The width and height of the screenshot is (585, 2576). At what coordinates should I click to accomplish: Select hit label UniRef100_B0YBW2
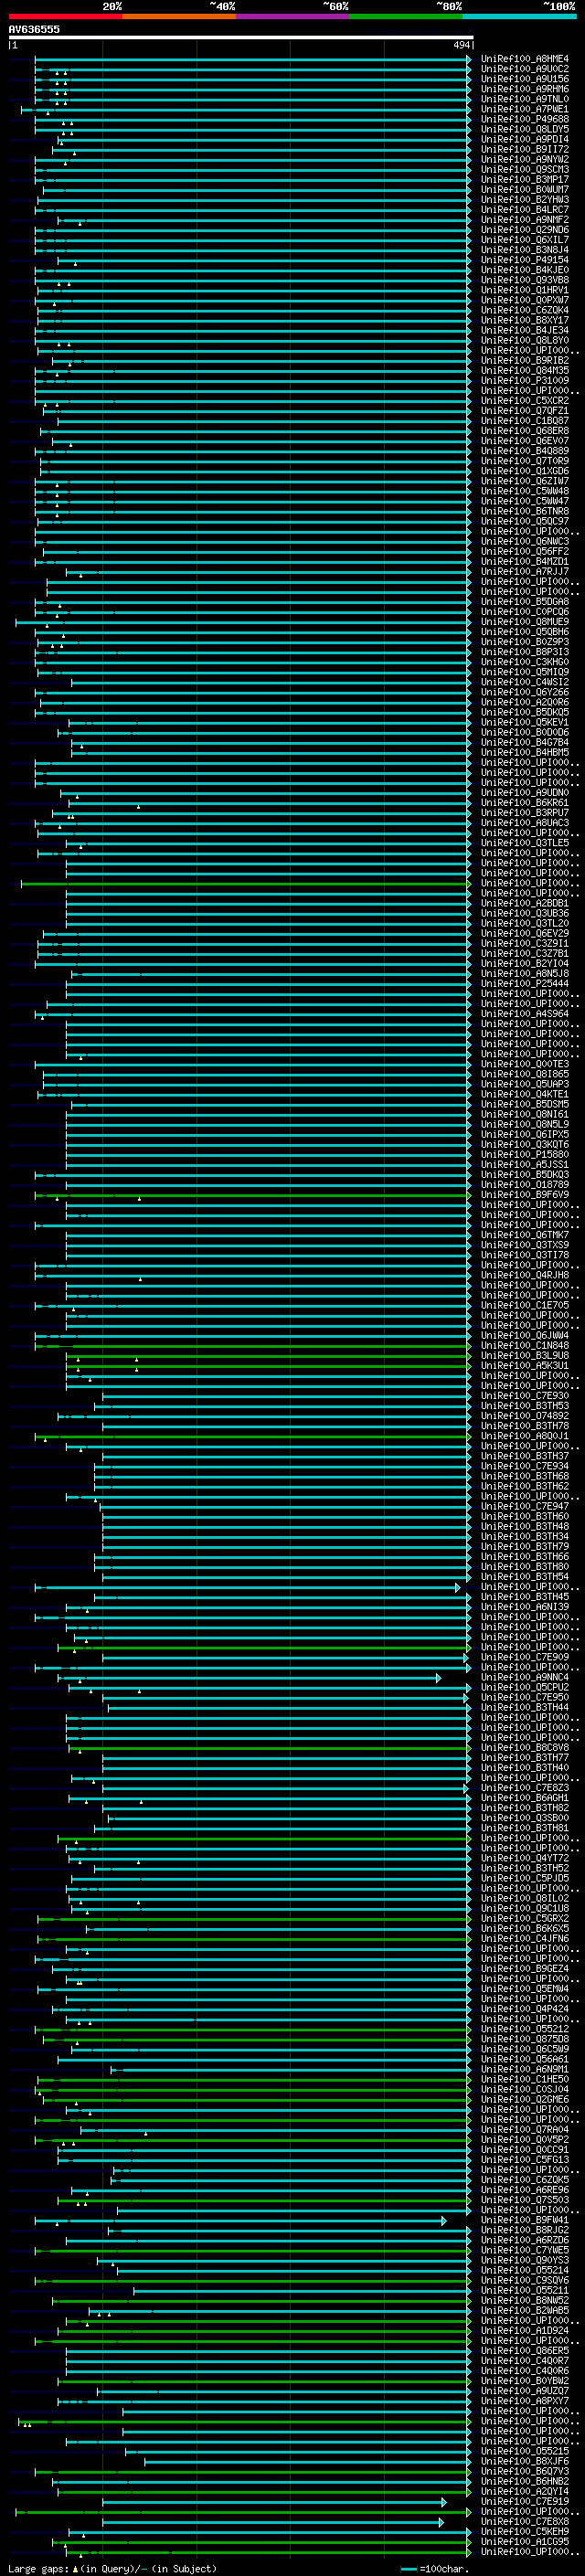click(x=525, y=2380)
